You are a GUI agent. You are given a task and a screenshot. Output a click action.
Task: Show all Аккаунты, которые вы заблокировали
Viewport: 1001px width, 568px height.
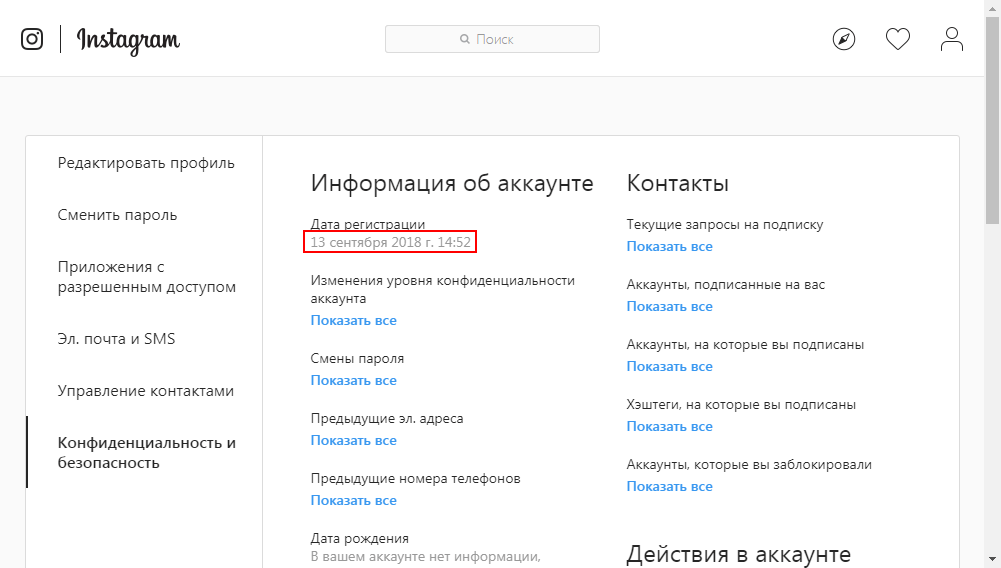click(670, 486)
